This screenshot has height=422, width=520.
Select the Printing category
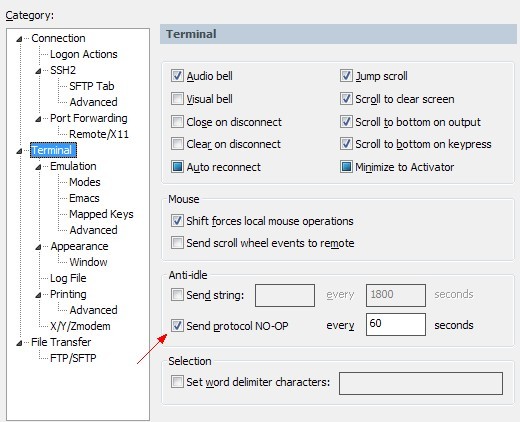click(68, 294)
